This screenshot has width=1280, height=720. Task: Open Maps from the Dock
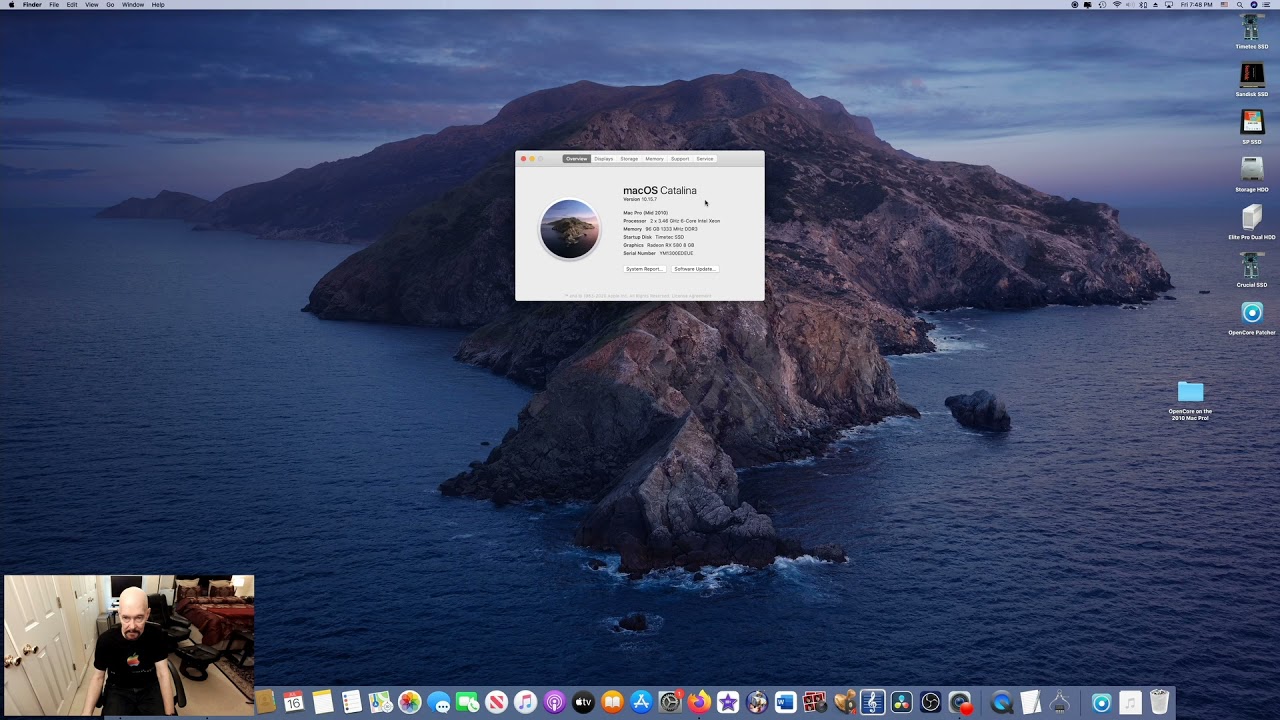pos(381,702)
